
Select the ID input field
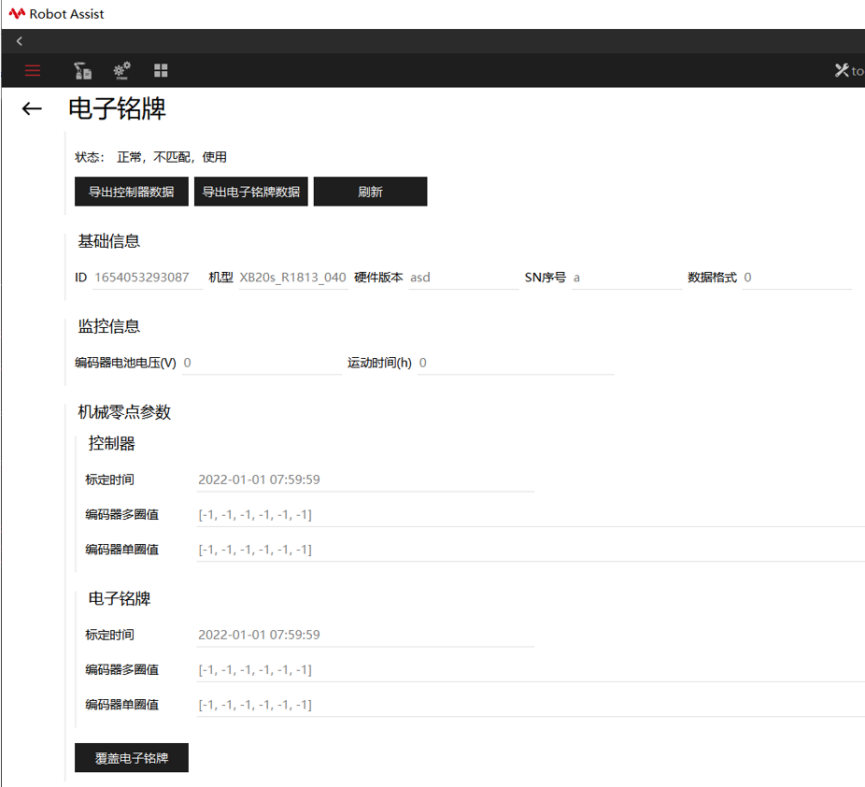147,277
